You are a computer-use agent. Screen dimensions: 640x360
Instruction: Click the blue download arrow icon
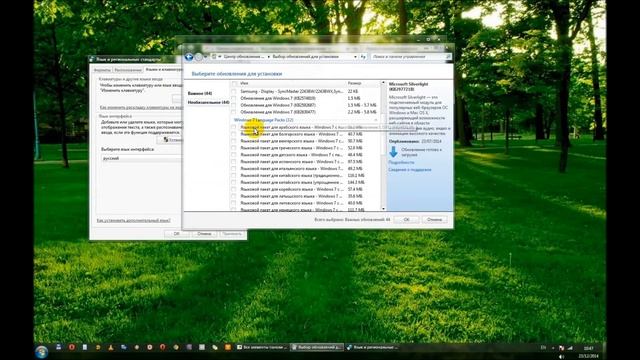393,152
